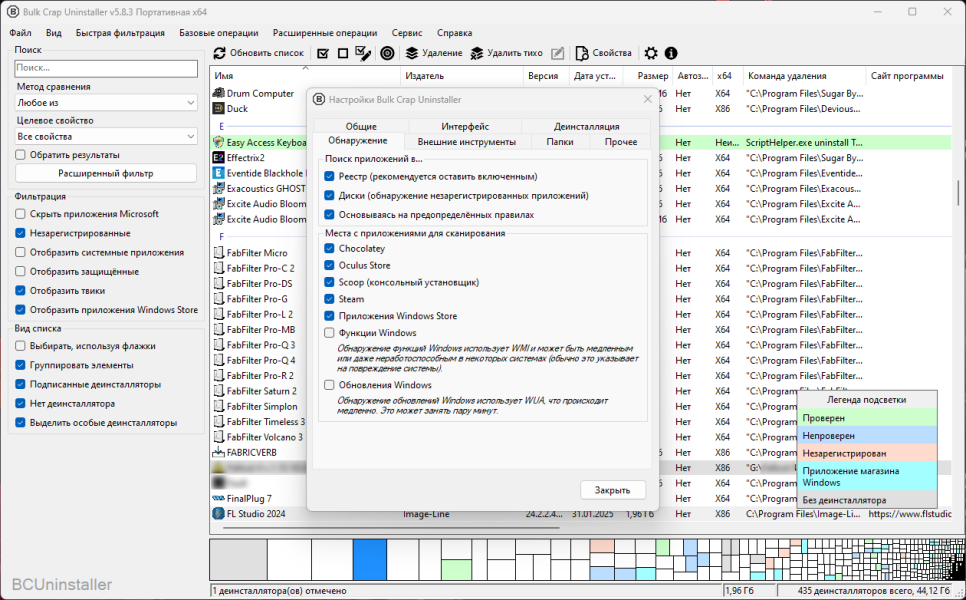
Task: Click the invert selection checkbox-with-pencil icon
Action: [363, 54]
